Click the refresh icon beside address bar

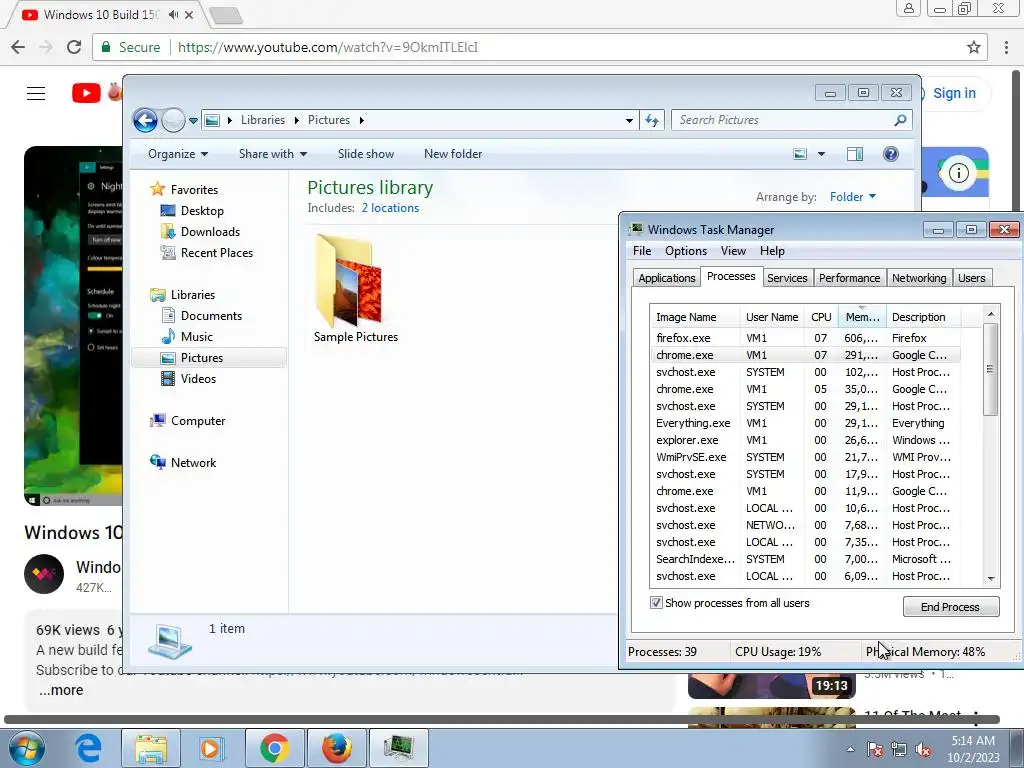coord(652,120)
